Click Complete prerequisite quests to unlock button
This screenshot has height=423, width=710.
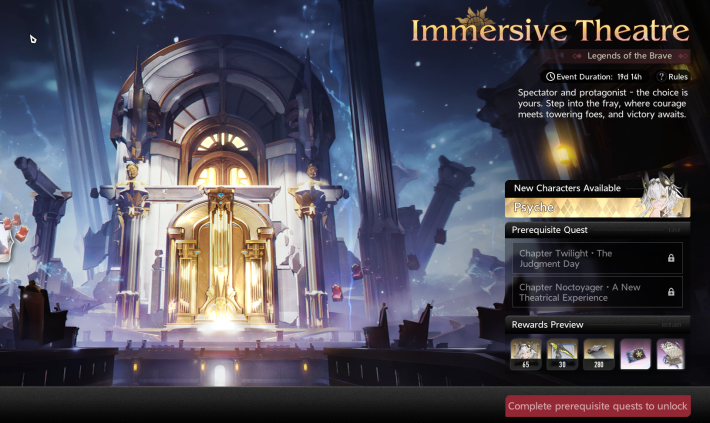(598, 406)
